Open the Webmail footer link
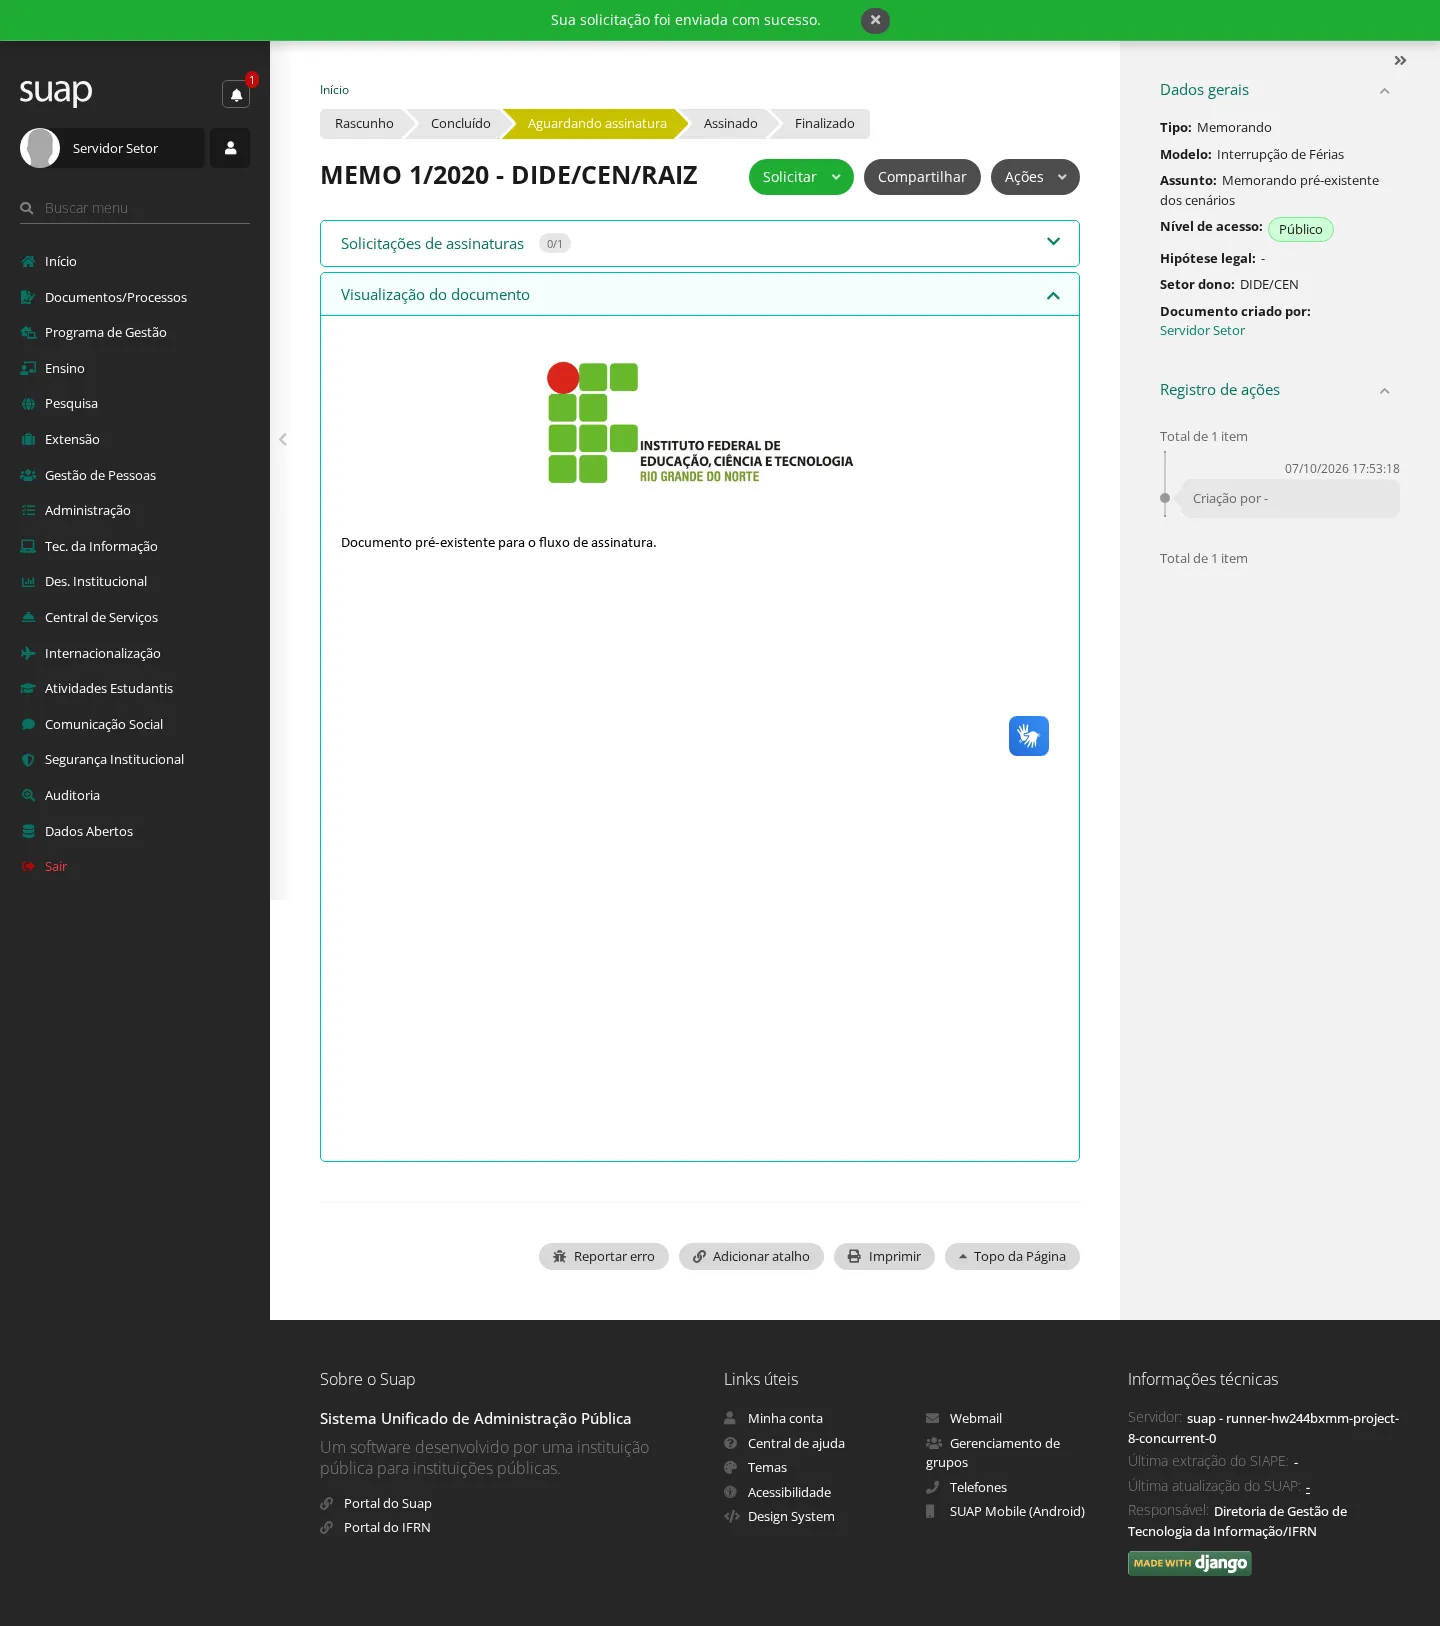 pyautogui.click(x=976, y=1418)
